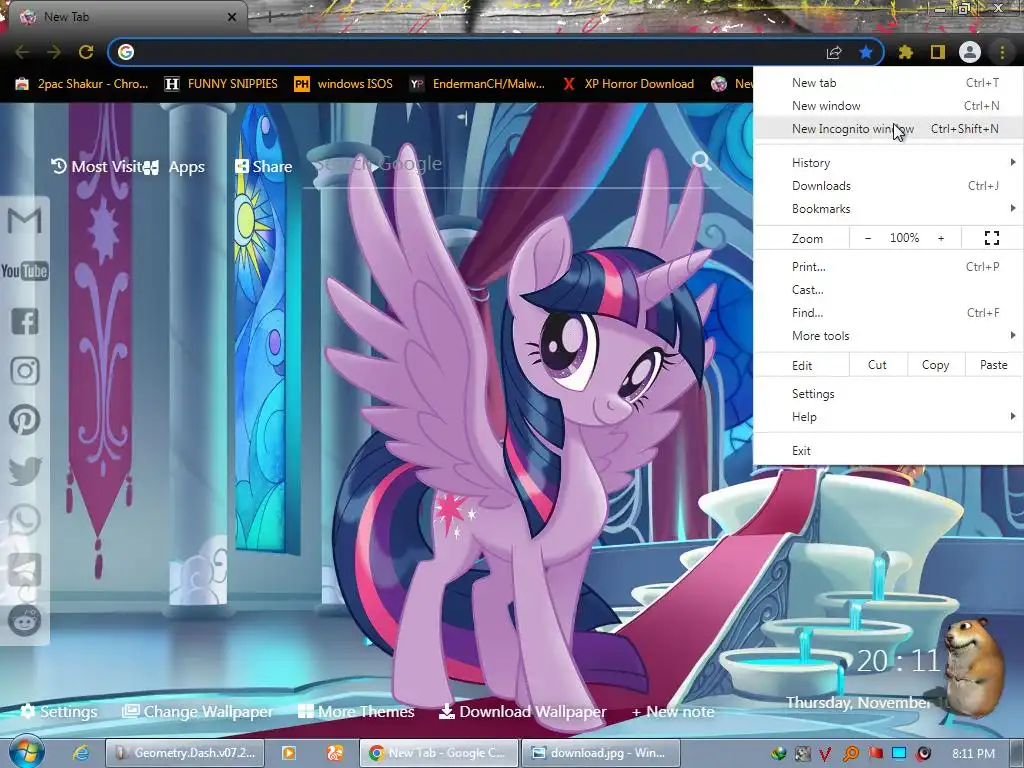Open the windows ISOS bookmark
Image resolution: width=1024 pixels, height=768 pixels.
point(344,84)
